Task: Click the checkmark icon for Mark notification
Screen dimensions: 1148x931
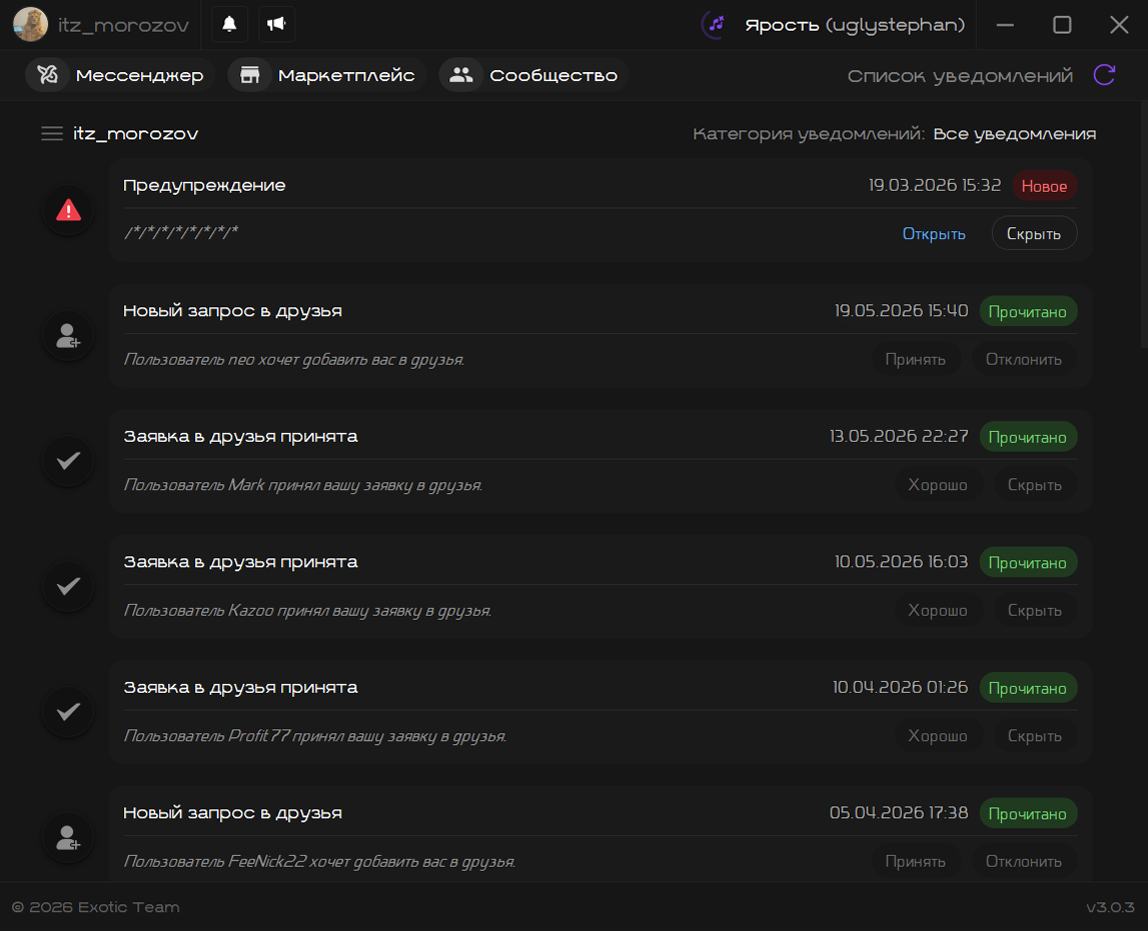Action: tap(68, 461)
